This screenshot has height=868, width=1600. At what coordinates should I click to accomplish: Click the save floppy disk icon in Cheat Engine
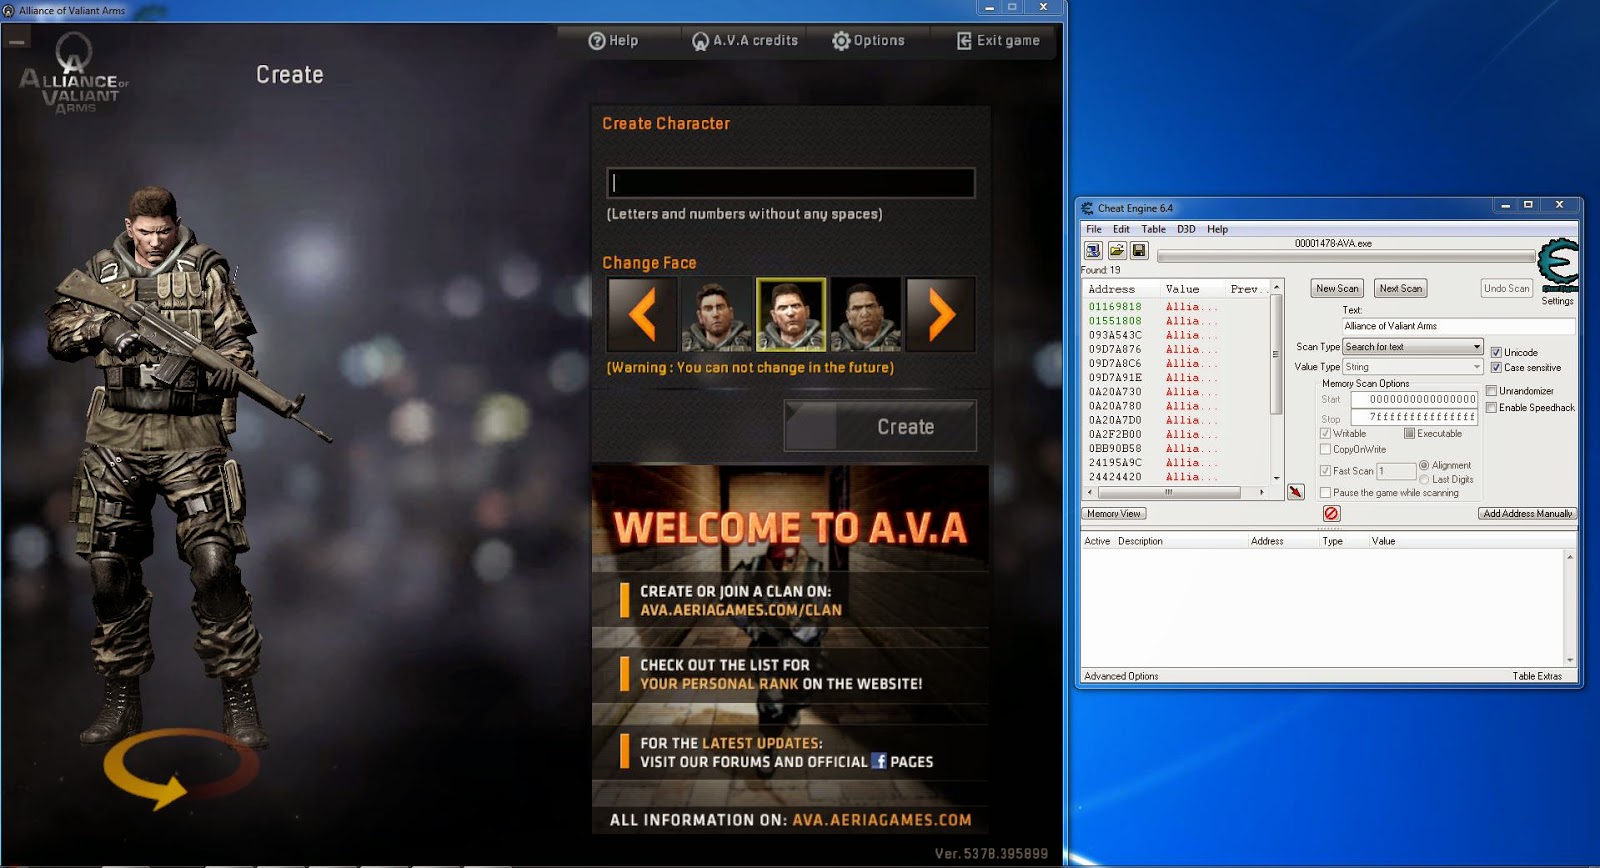[1139, 250]
